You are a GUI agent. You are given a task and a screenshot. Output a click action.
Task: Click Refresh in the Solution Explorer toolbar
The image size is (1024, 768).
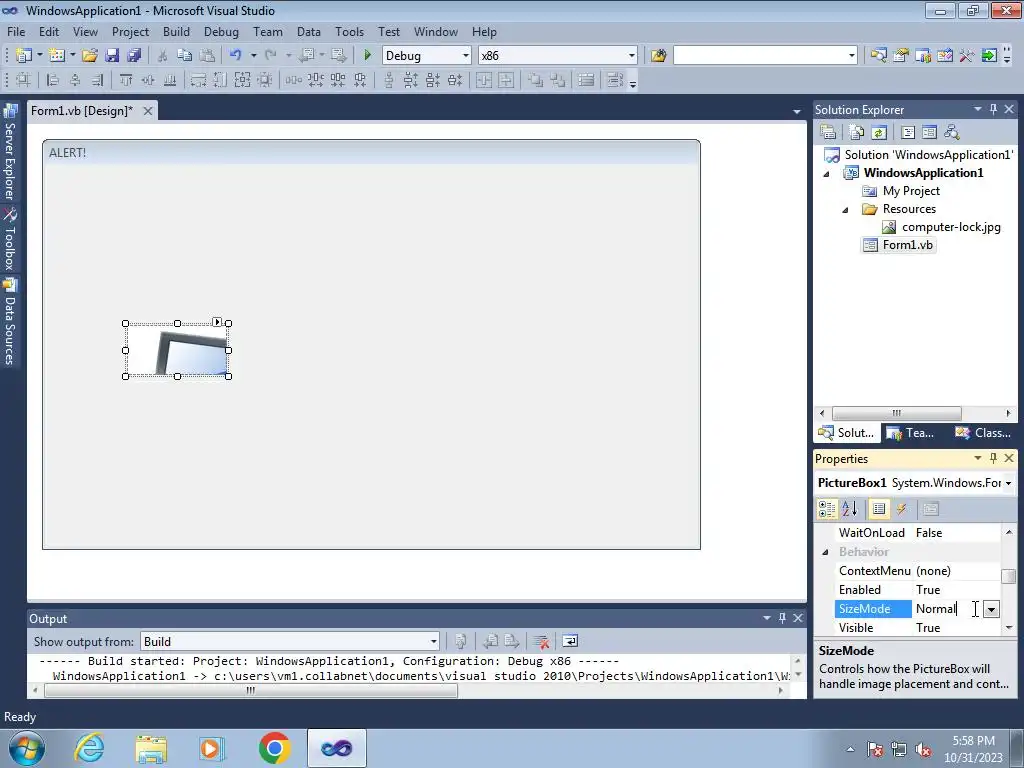pos(879,133)
